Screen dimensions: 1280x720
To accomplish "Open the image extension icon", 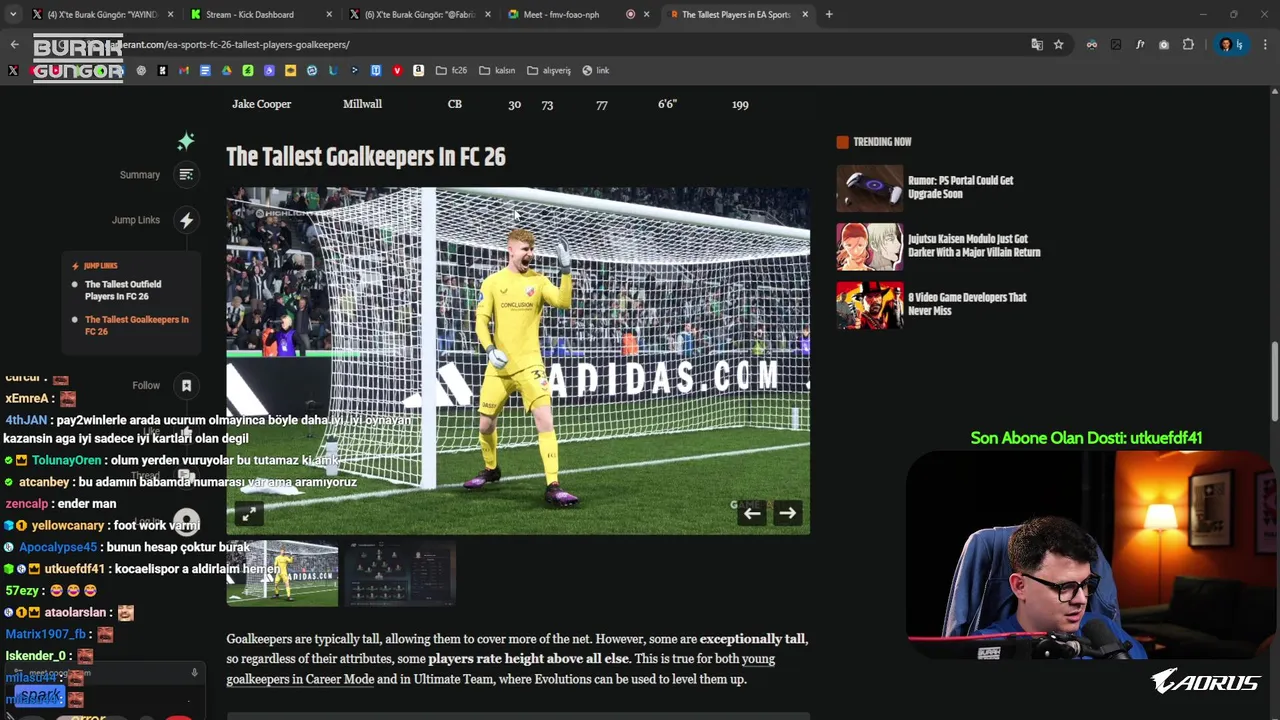I will 1116,44.
